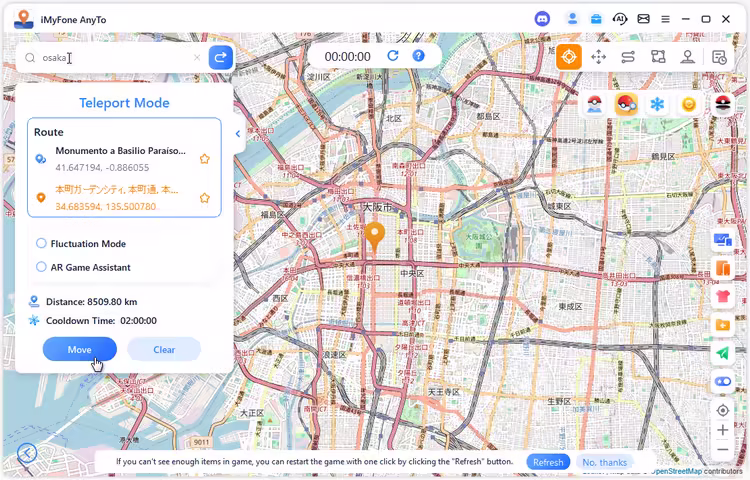Click the Clear button

pyautogui.click(x=164, y=349)
